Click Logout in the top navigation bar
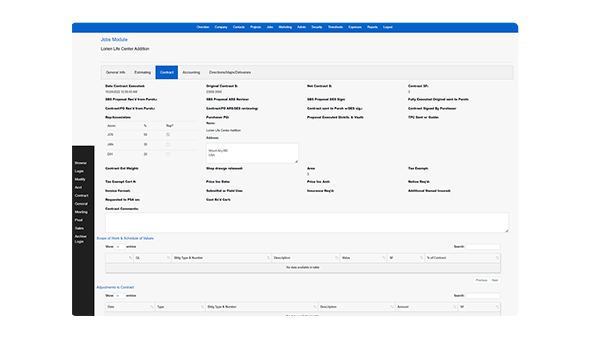Image resolution: width=590 pixels, height=360 pixels. 388,27
